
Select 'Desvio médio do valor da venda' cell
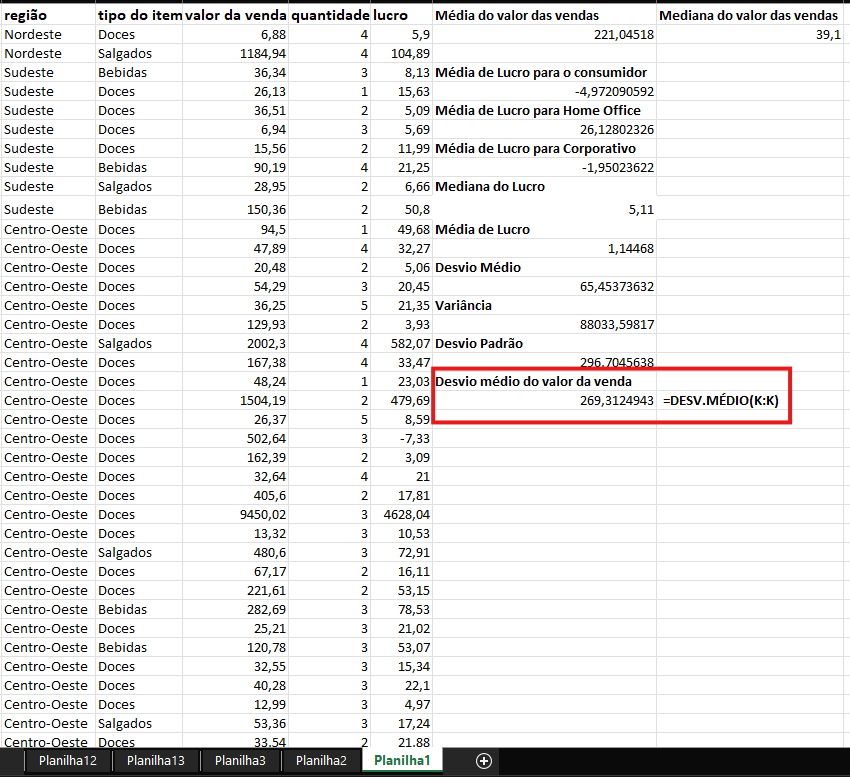pyautogui.click(x=544, y=381)
